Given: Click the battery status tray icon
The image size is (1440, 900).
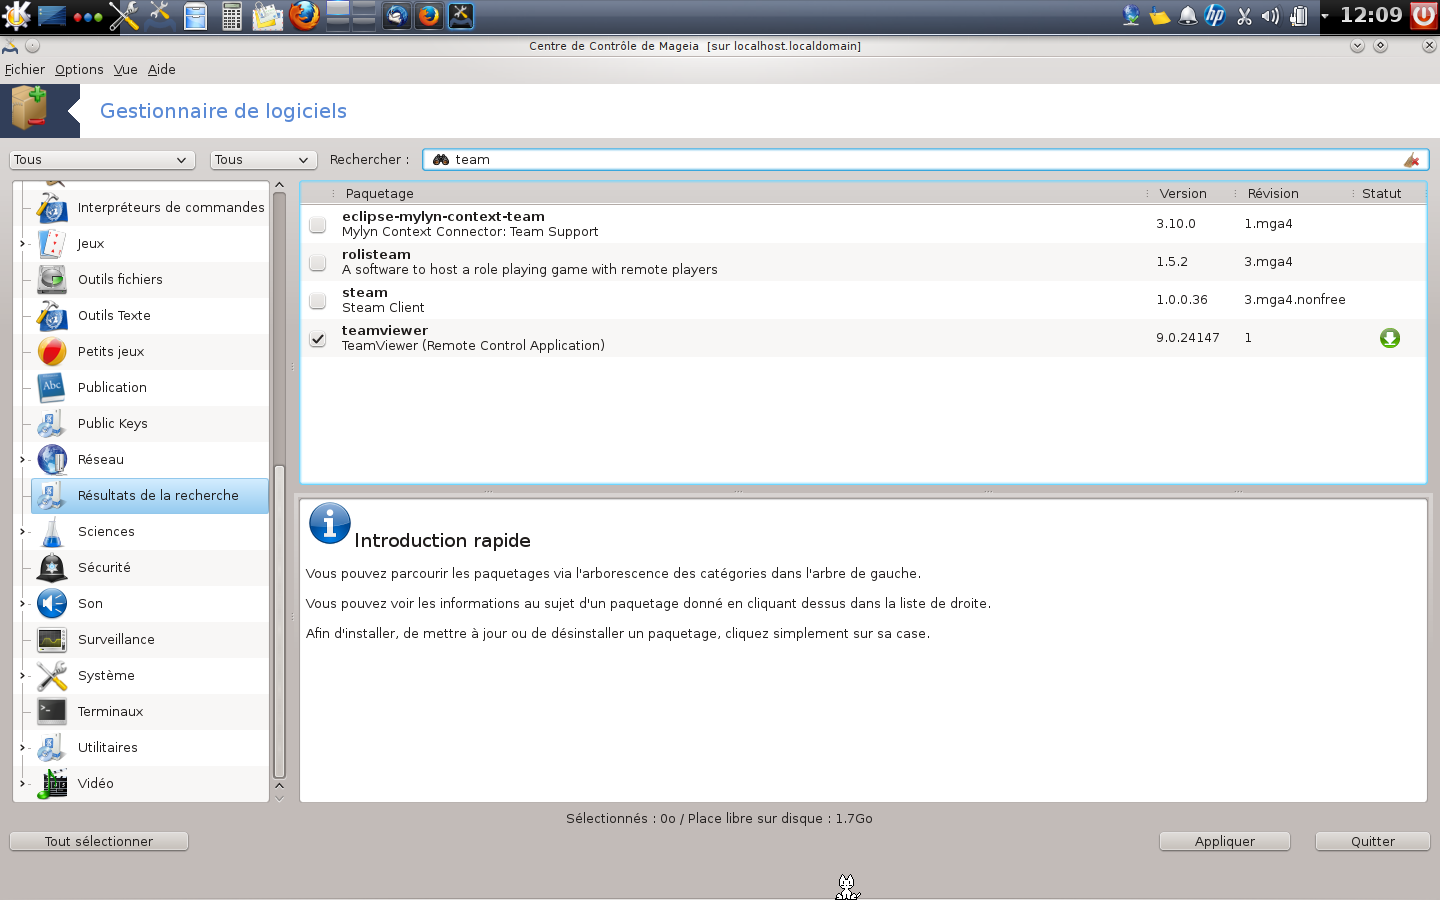Looking at the screenshot, I should (x=1299, y=16).
